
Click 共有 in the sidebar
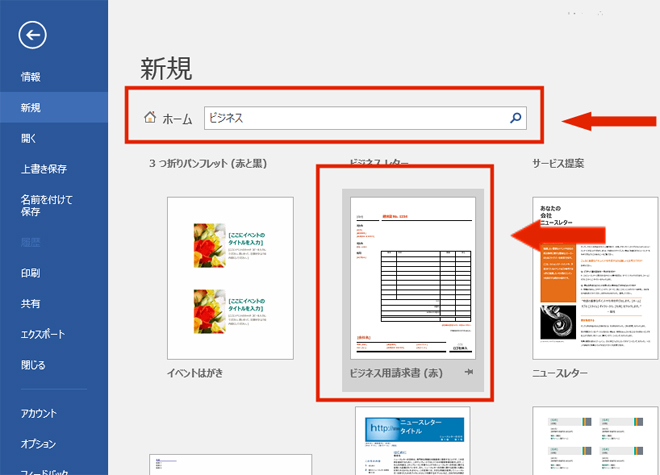point(30,303)
